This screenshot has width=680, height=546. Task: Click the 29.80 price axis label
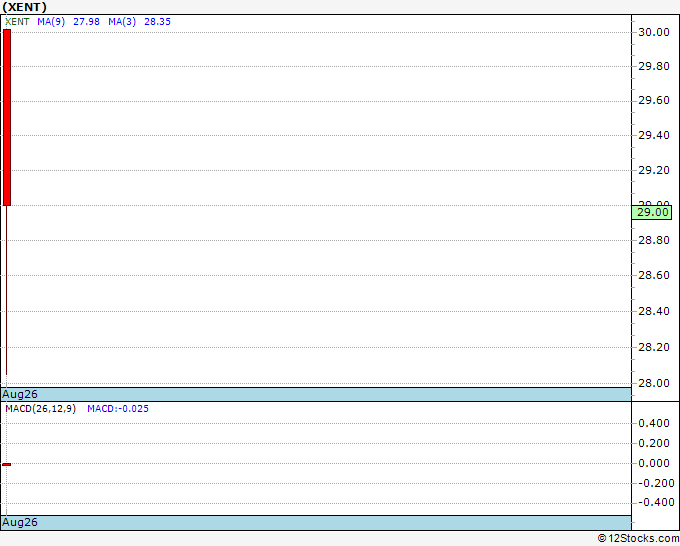coord(654,66)
